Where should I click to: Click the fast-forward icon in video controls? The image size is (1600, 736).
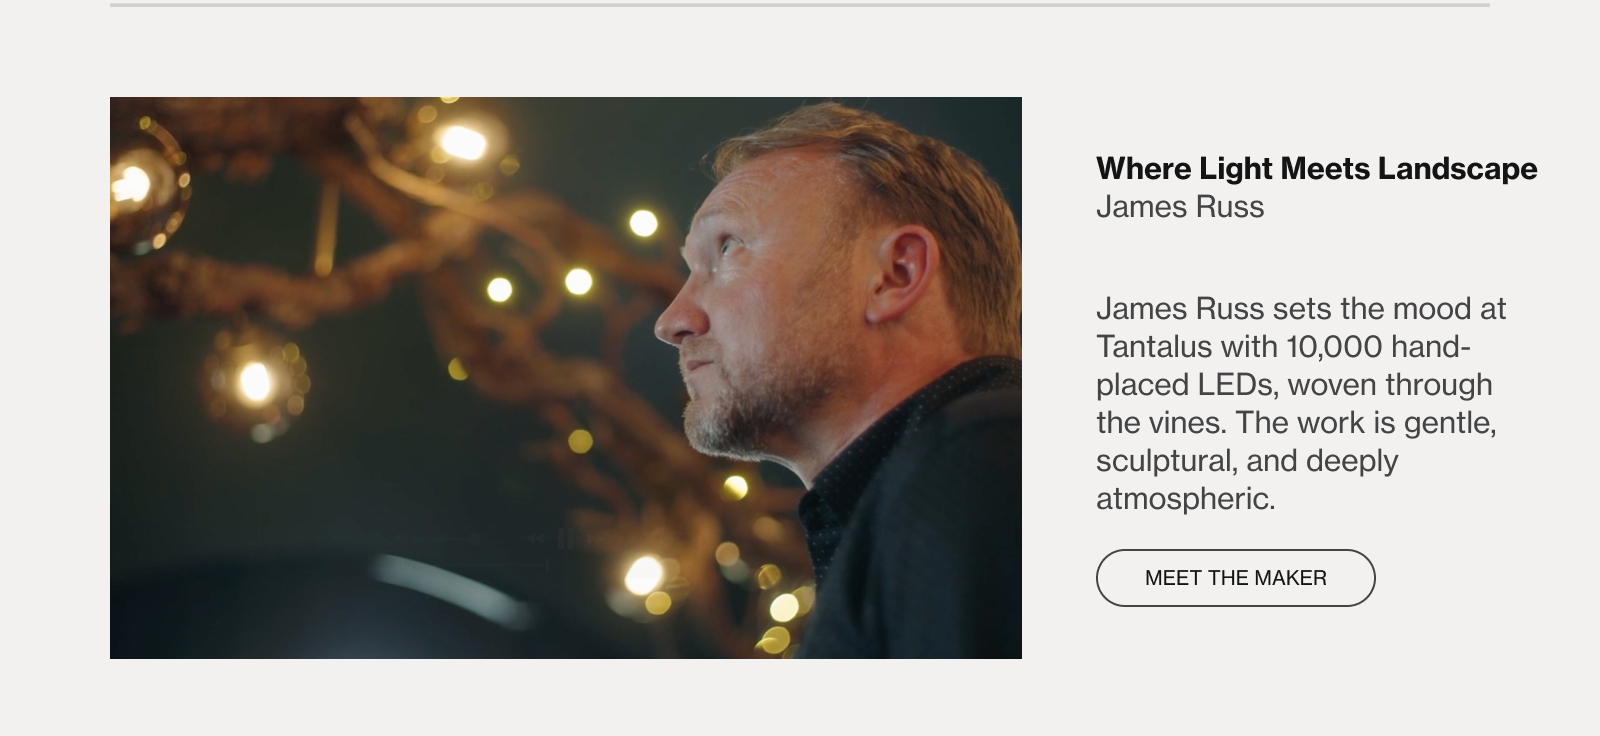pyautogui.click(x=596, y=539)
